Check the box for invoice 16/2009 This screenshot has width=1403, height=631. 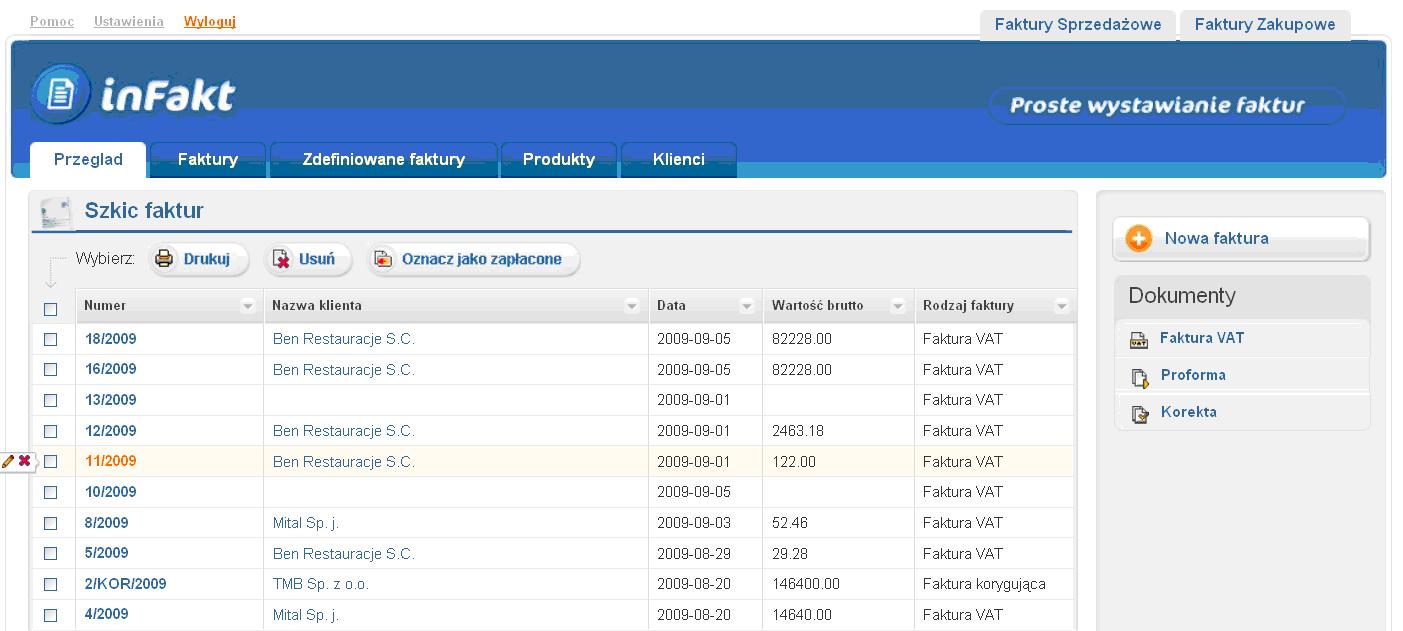(51, 370)
